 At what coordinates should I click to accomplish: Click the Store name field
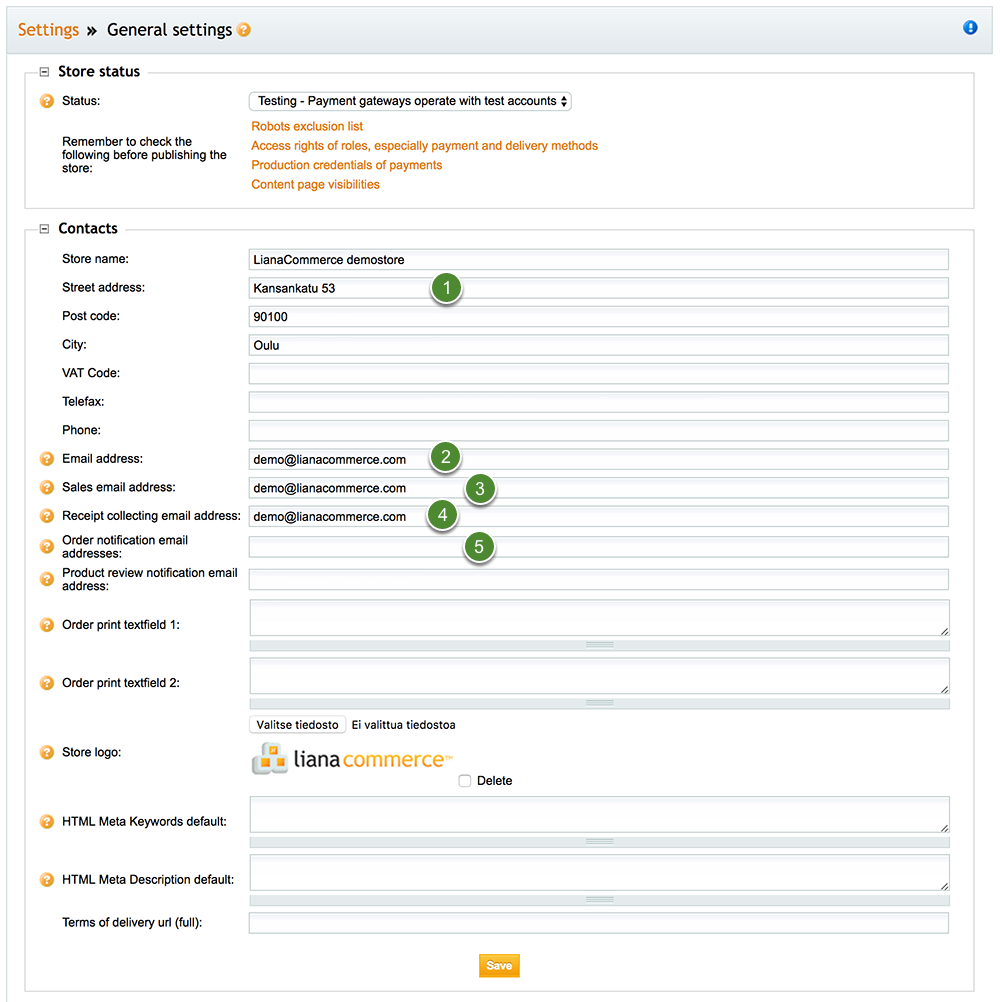[599, 259]
